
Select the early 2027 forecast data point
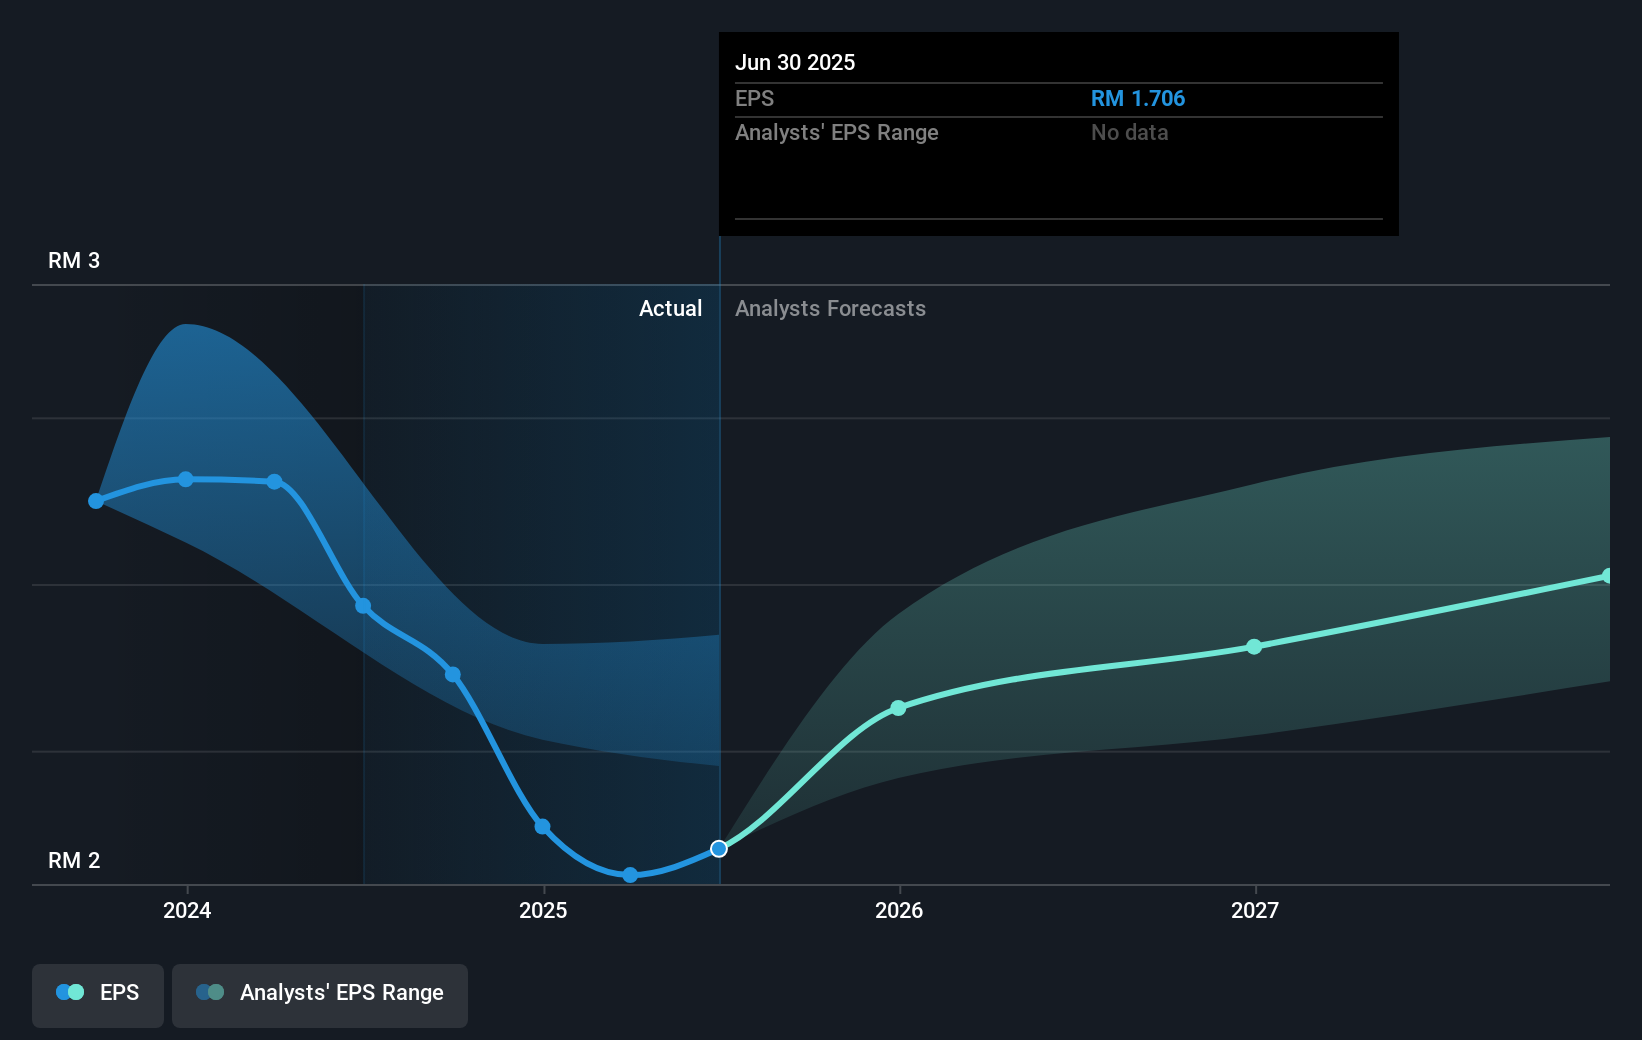[1254, 647]
